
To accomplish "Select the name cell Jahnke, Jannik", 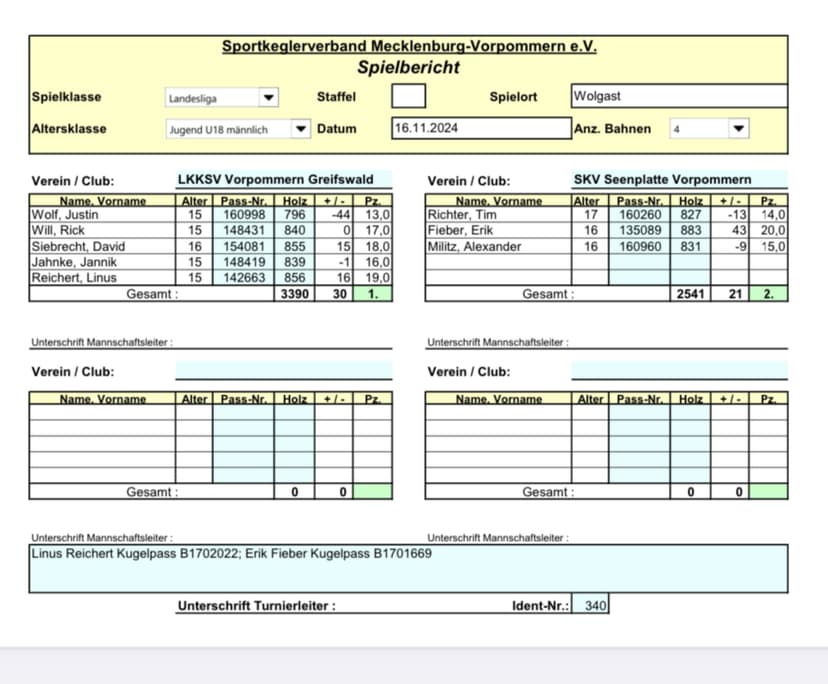I will (102, 262).
